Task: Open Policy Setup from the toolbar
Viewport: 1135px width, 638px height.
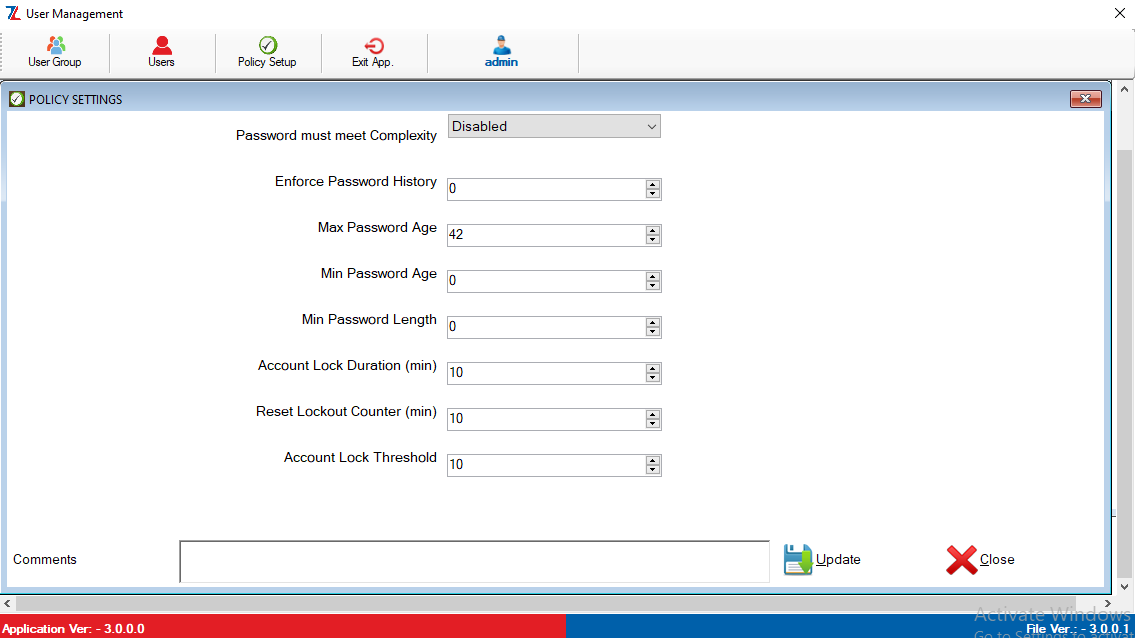Action: (x=267, y=46)
